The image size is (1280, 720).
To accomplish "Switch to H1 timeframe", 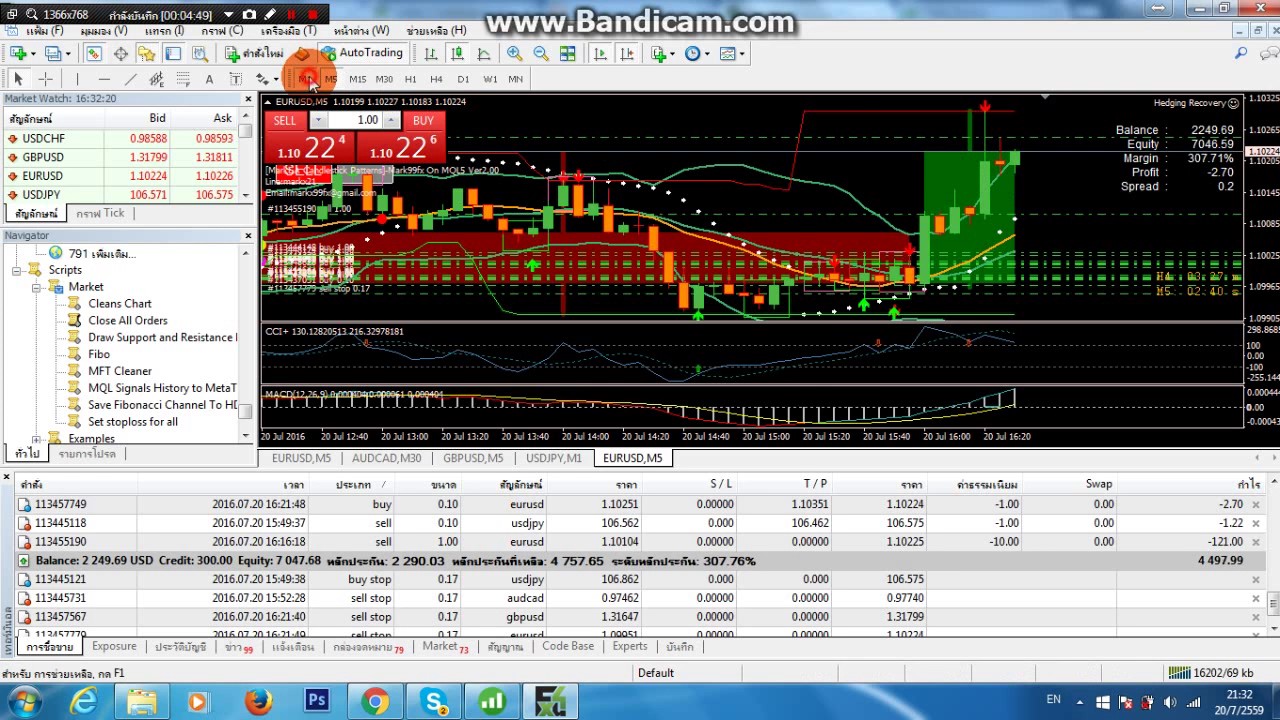I will pyautogui.click(x=410, y=79).
